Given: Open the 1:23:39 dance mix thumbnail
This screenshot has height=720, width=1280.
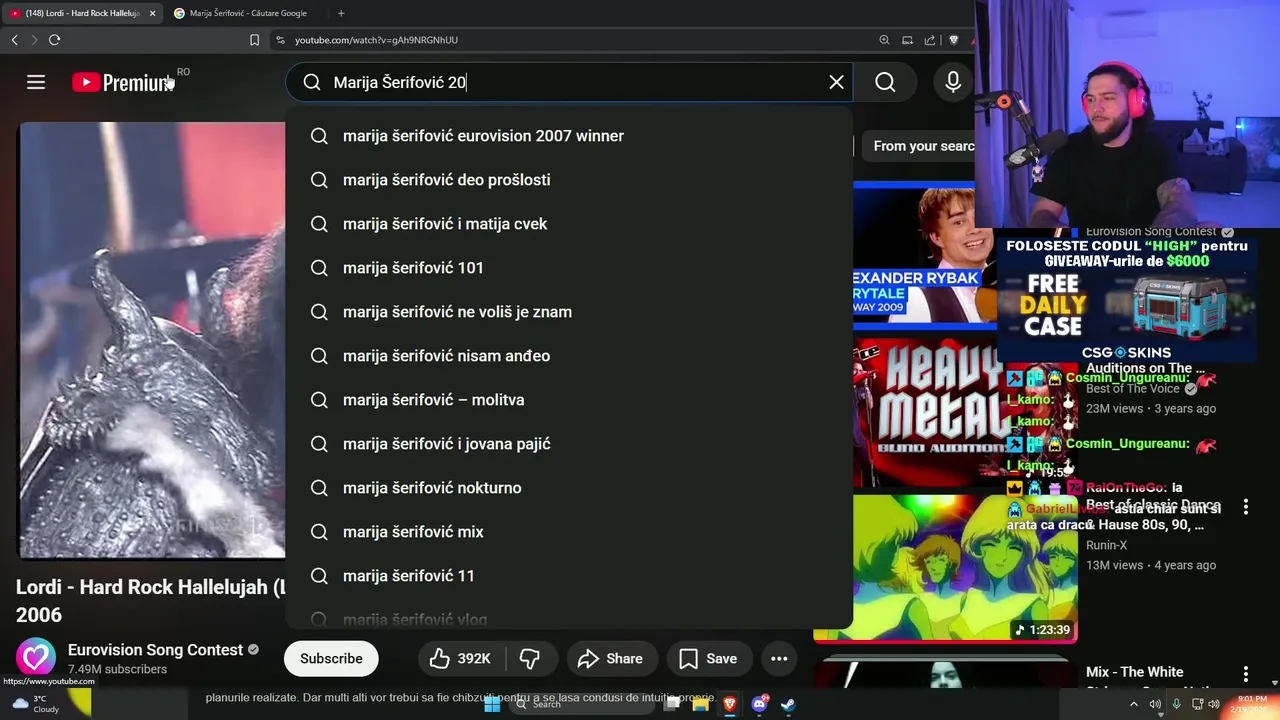Looking at the screenshot, I should [945, 568].
